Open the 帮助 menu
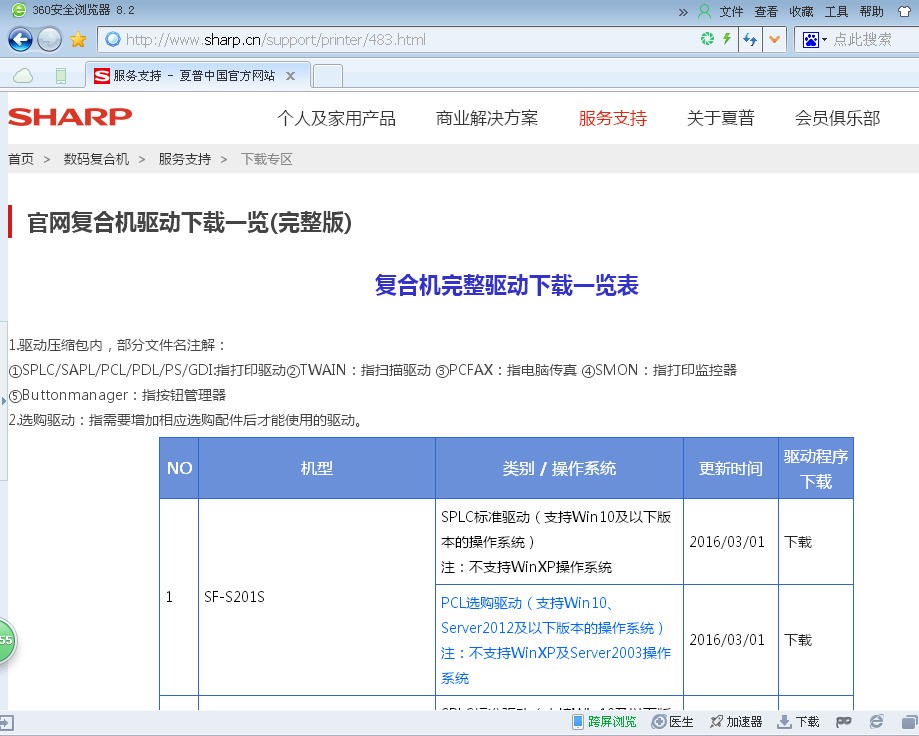Image resolution: width=919 pixels, height=736 pixels. click(x=871, y=12)
